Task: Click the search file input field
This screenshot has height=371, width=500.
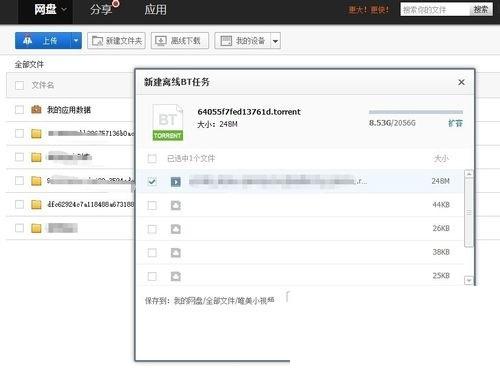Action: (435, 10)
